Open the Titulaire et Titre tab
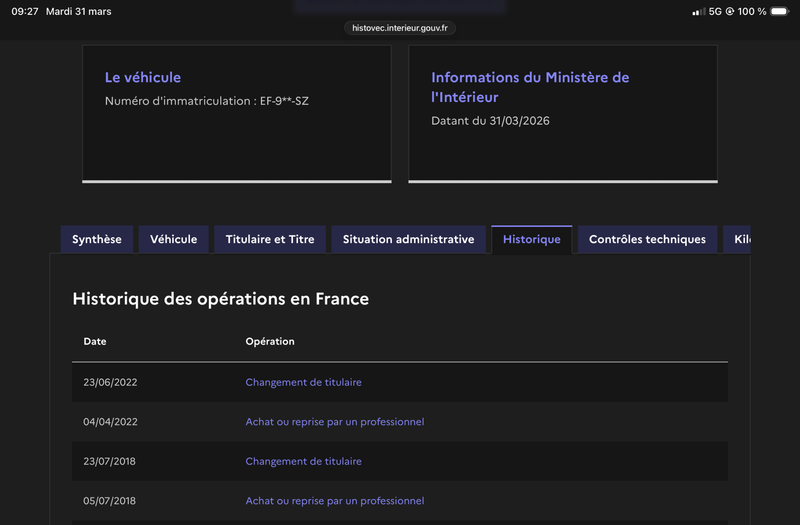This screenshot has height=525, width=800. 270,239
